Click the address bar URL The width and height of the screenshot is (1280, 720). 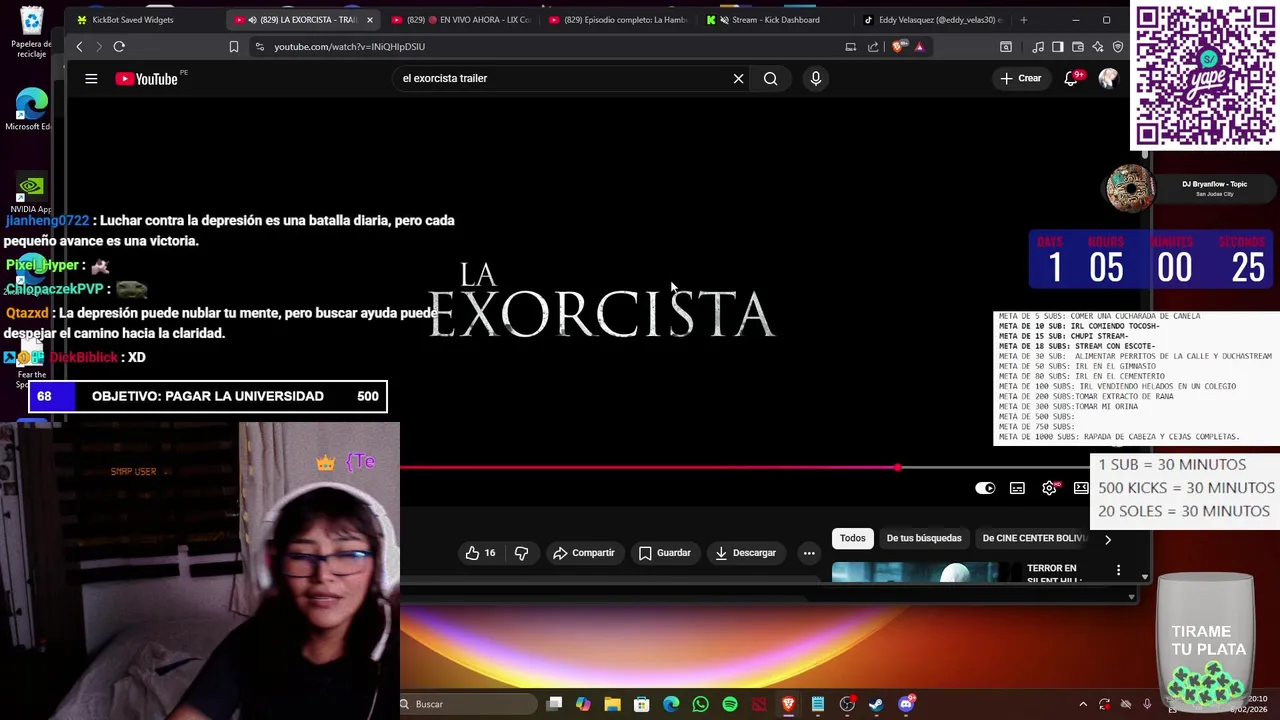click(349, 47)
